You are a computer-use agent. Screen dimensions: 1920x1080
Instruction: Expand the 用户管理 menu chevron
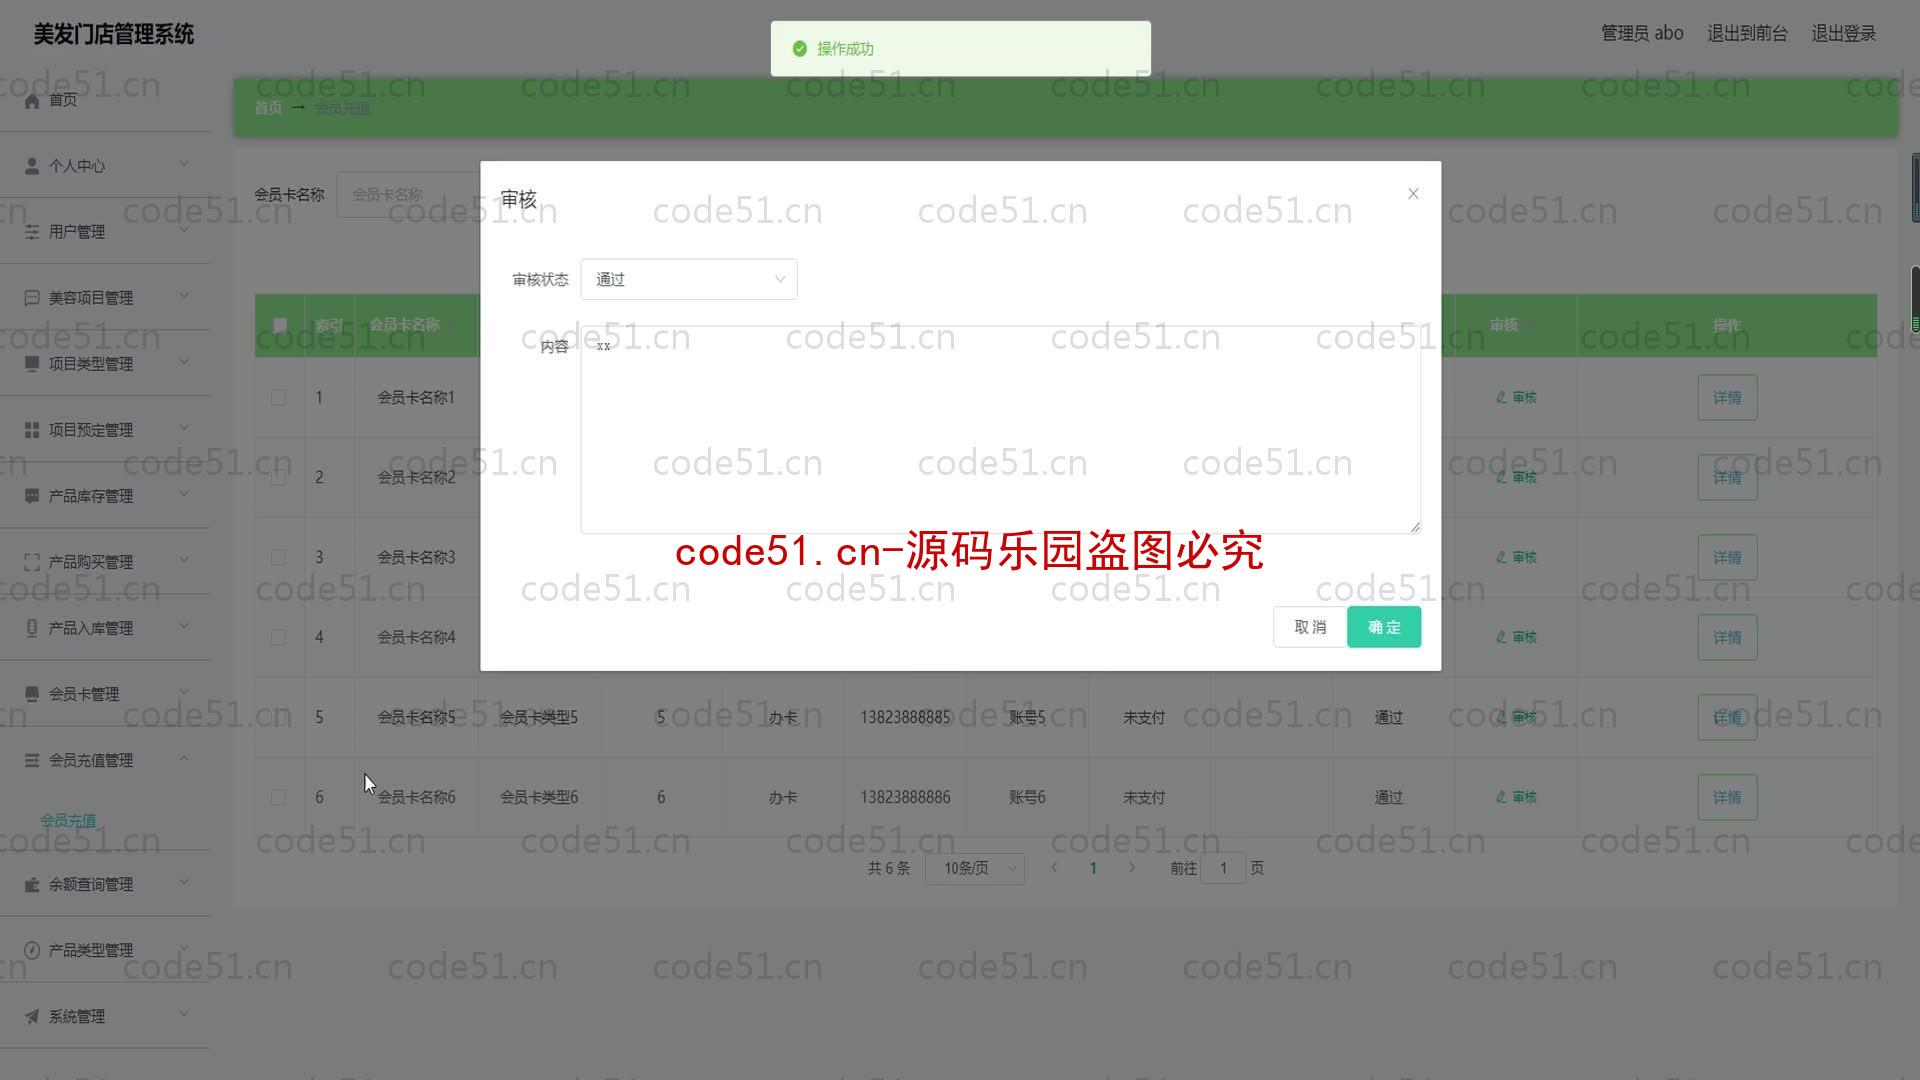184,230
